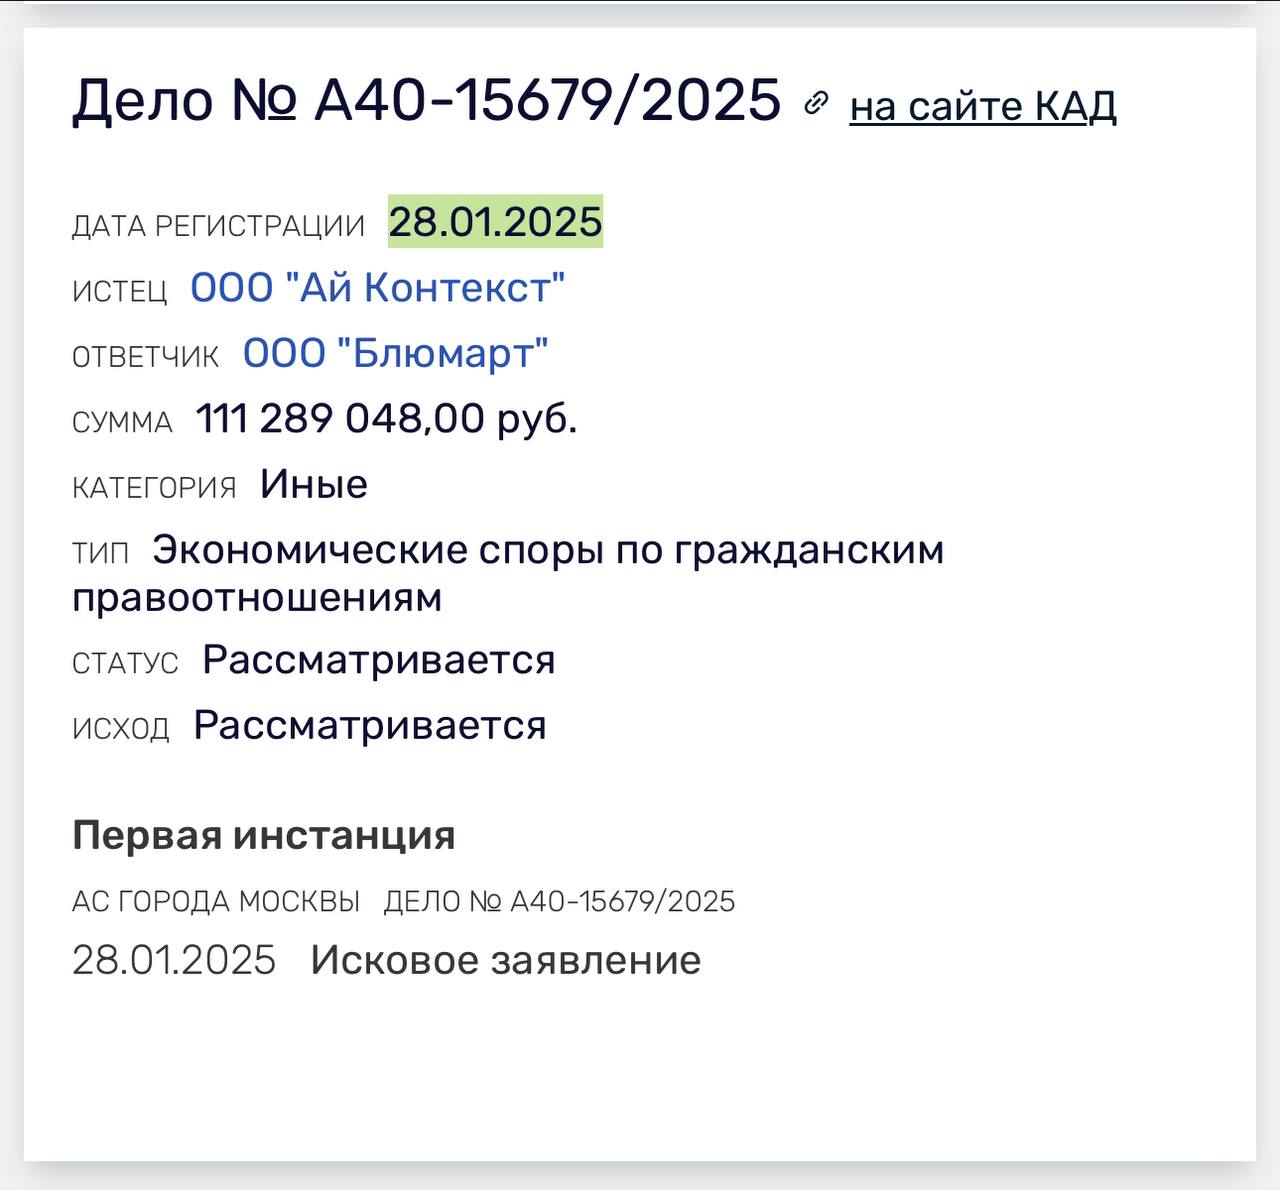Open plaintiff ООО "Ай Контекст" link
This screenshot has width=1280, height=1190.
coord(378,288)
